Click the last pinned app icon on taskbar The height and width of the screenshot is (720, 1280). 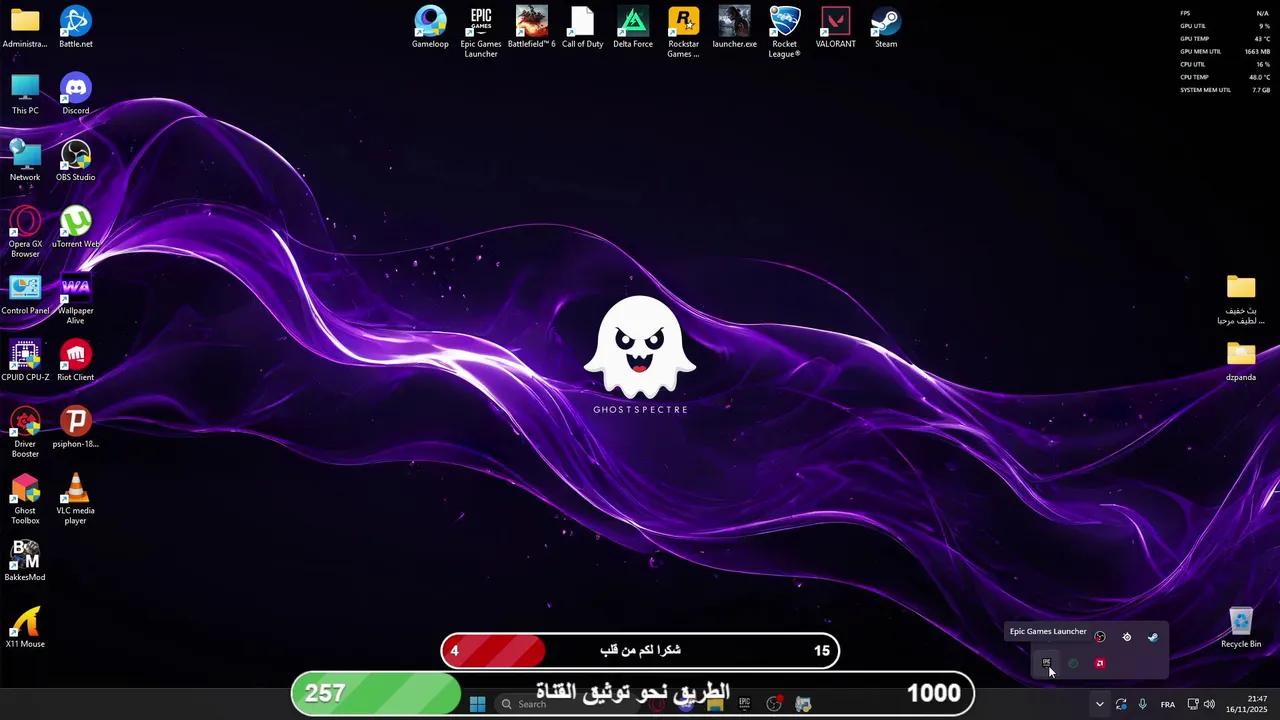(803, 704)
